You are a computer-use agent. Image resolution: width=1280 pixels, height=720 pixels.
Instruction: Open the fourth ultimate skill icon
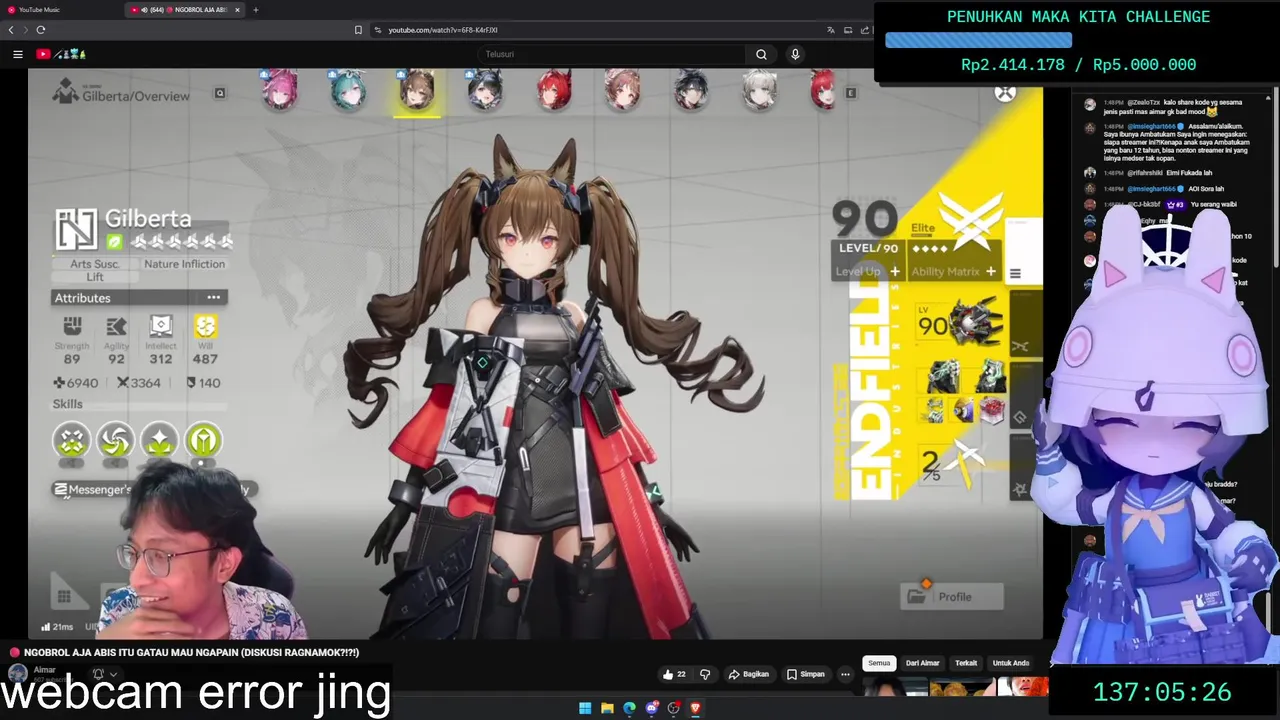pos(203,441)
